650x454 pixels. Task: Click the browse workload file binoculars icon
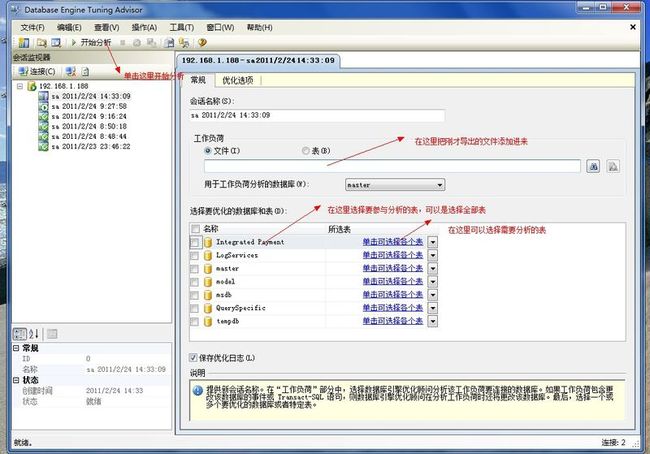pyautogui.click(x=594, y=167)
